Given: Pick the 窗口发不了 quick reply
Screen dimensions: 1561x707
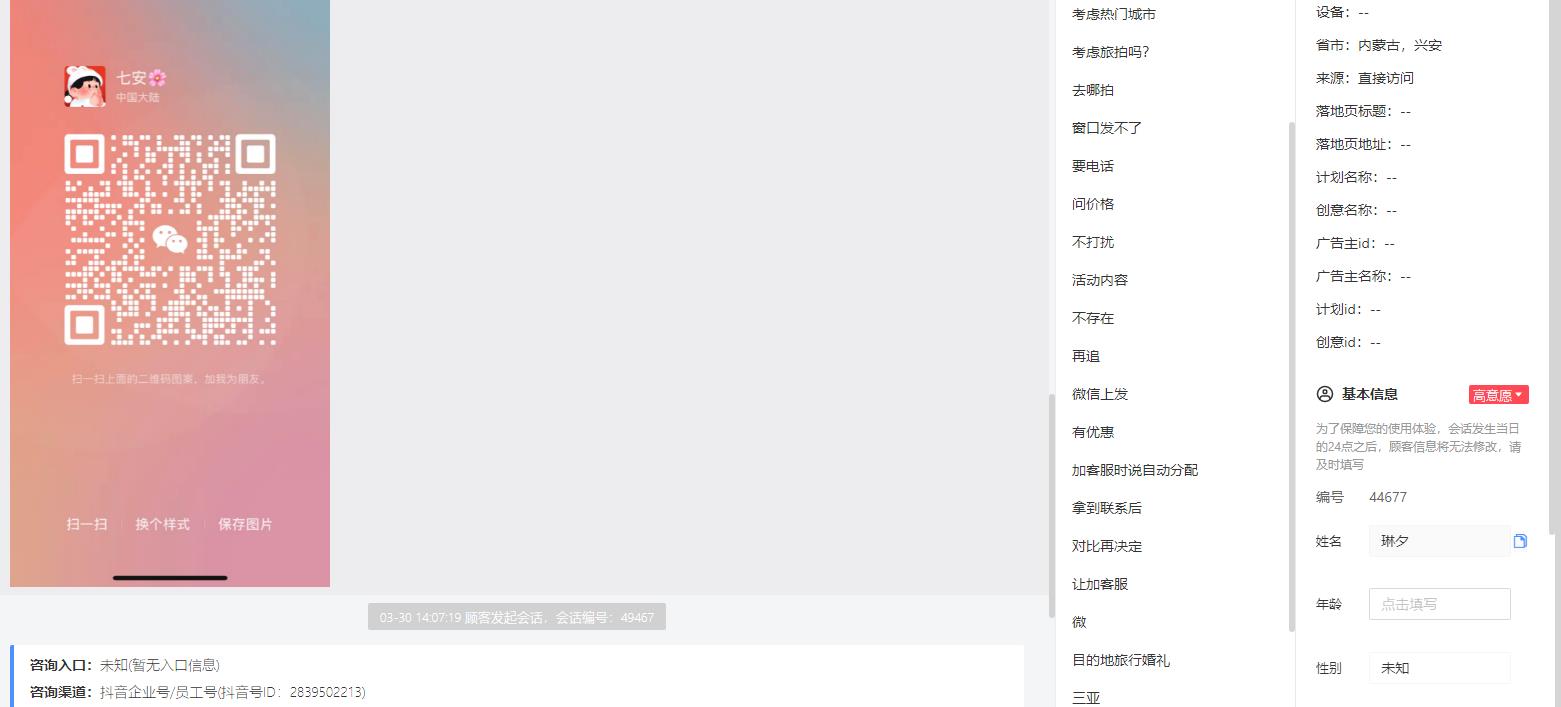Looking at the screenshot, I should 1107,128.
